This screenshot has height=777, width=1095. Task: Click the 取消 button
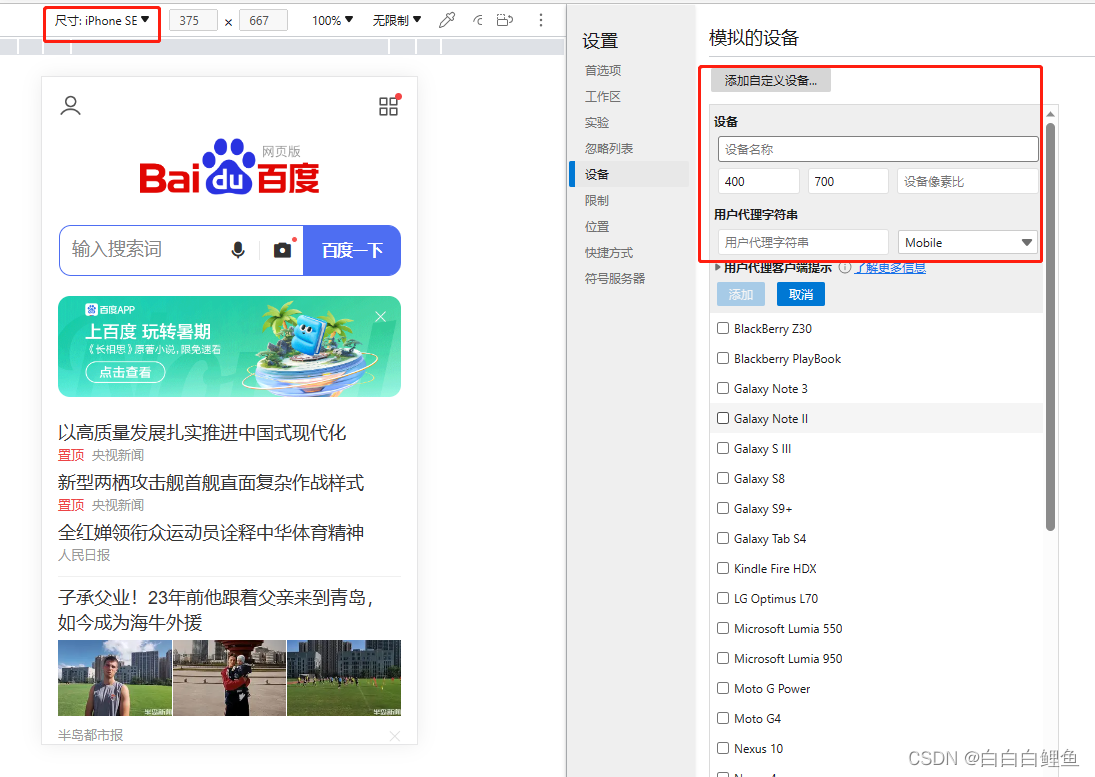[x=801, y=295]
